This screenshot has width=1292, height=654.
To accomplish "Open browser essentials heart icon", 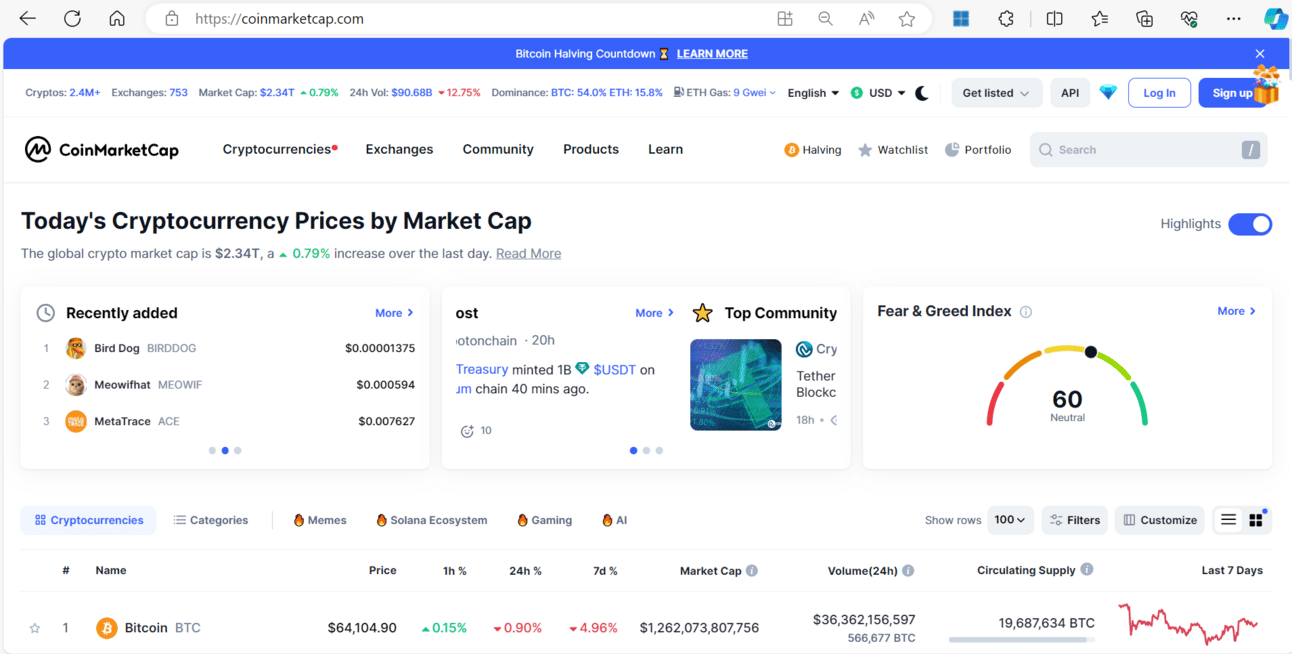I will 1189,19.
